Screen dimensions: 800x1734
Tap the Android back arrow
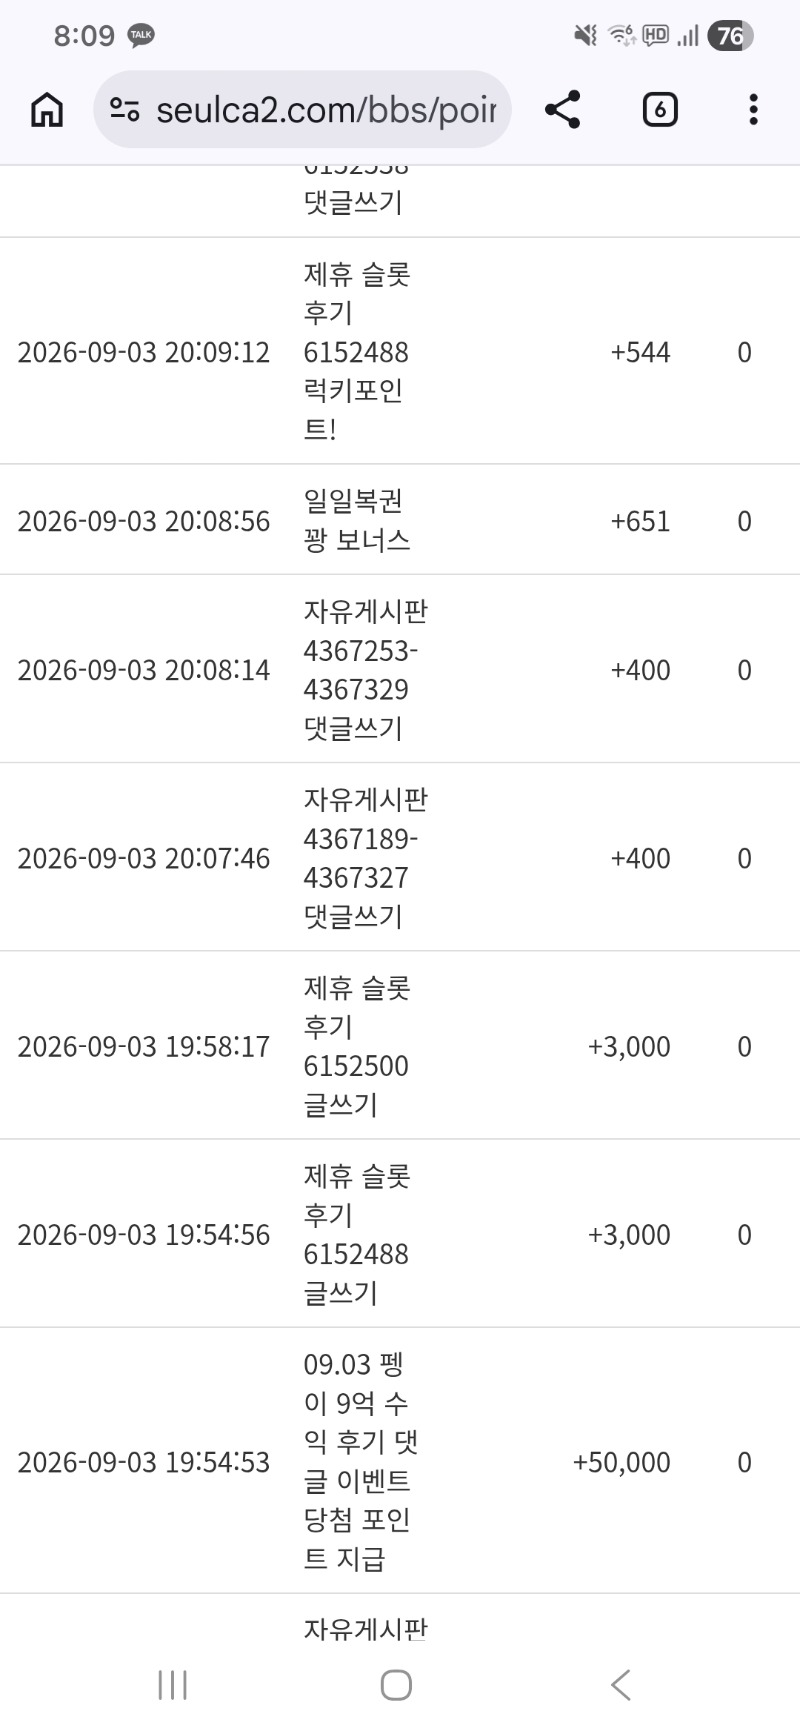click(x=621, y=1685)
